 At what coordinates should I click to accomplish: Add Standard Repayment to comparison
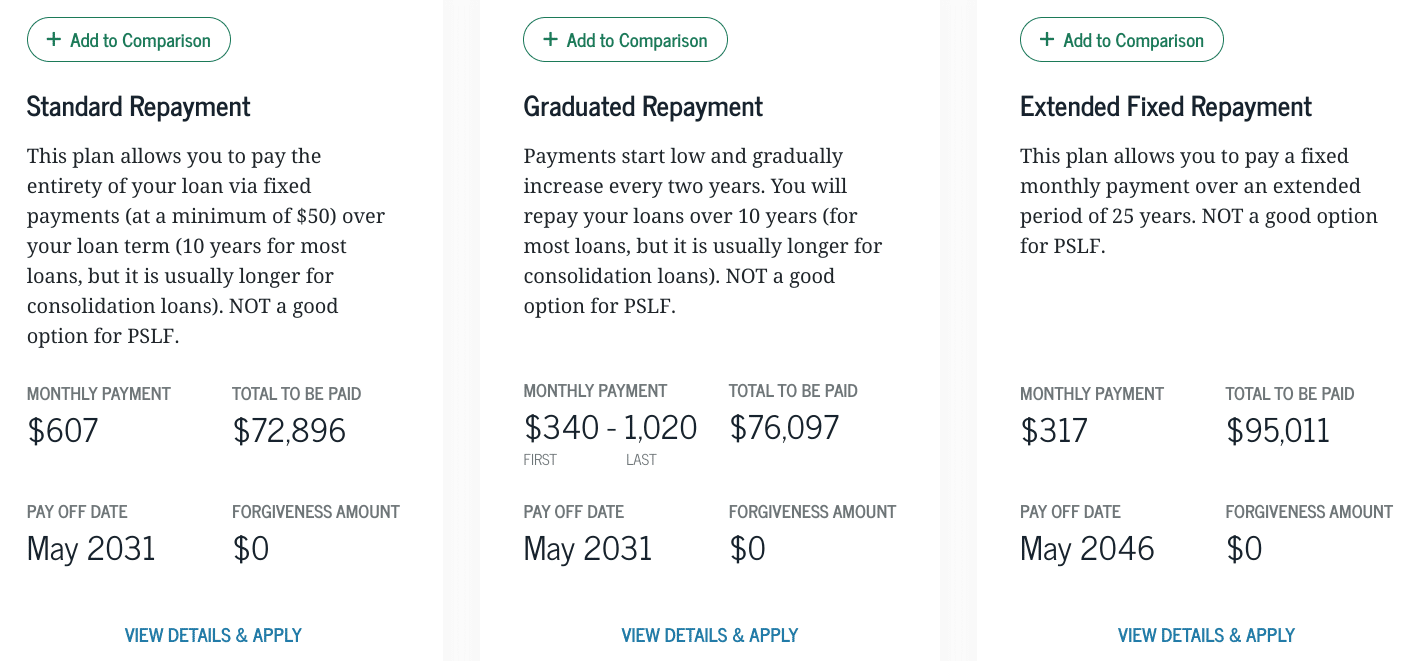[129, 39]
